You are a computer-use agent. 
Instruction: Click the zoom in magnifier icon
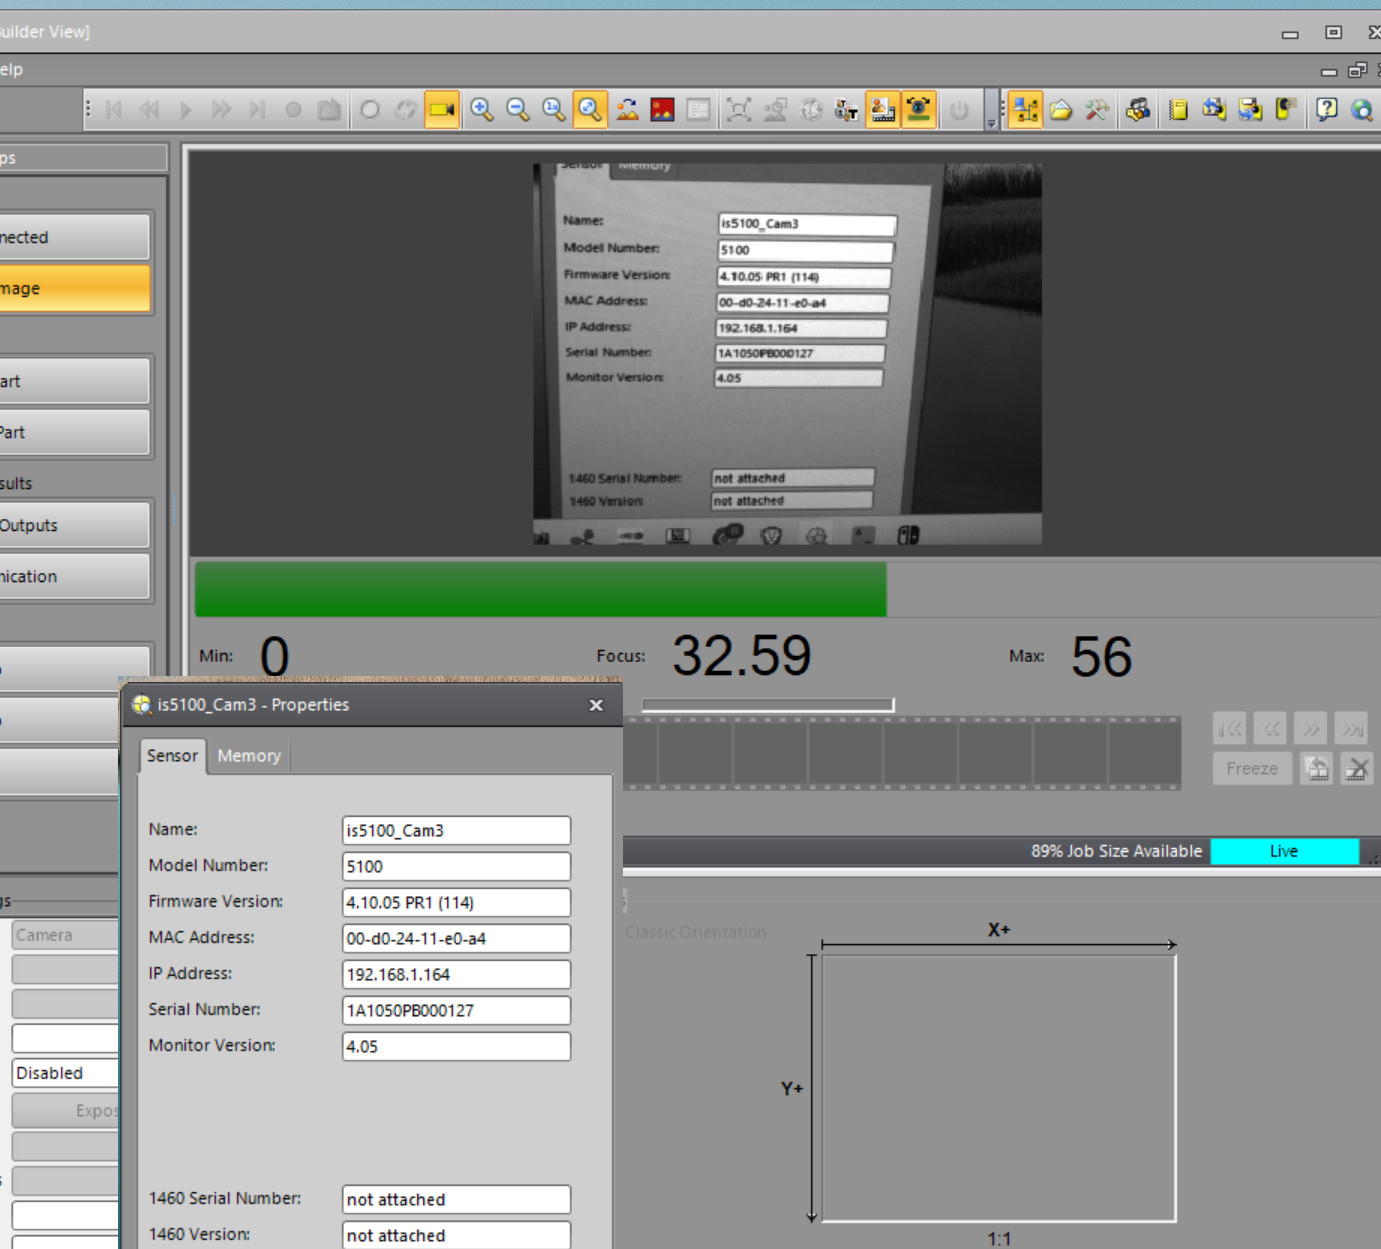(x=482, y=110)
